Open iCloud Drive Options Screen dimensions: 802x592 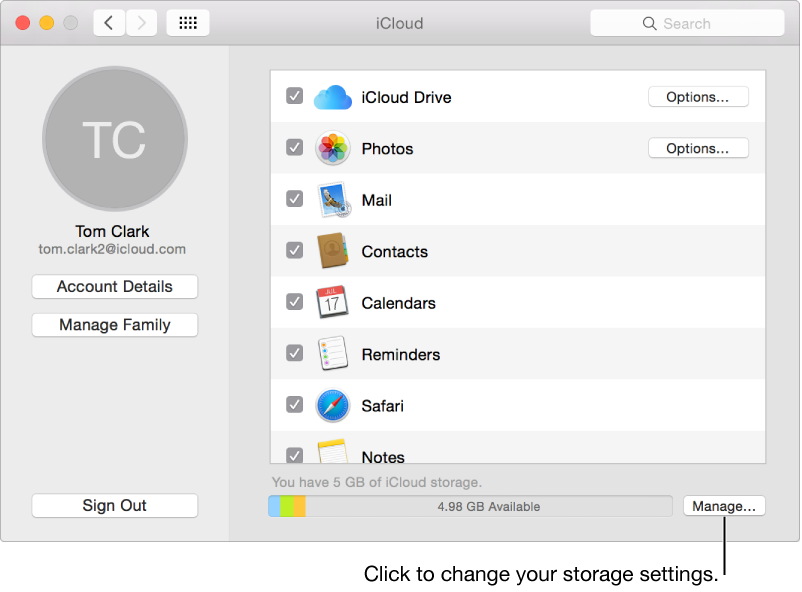point(698,96)
